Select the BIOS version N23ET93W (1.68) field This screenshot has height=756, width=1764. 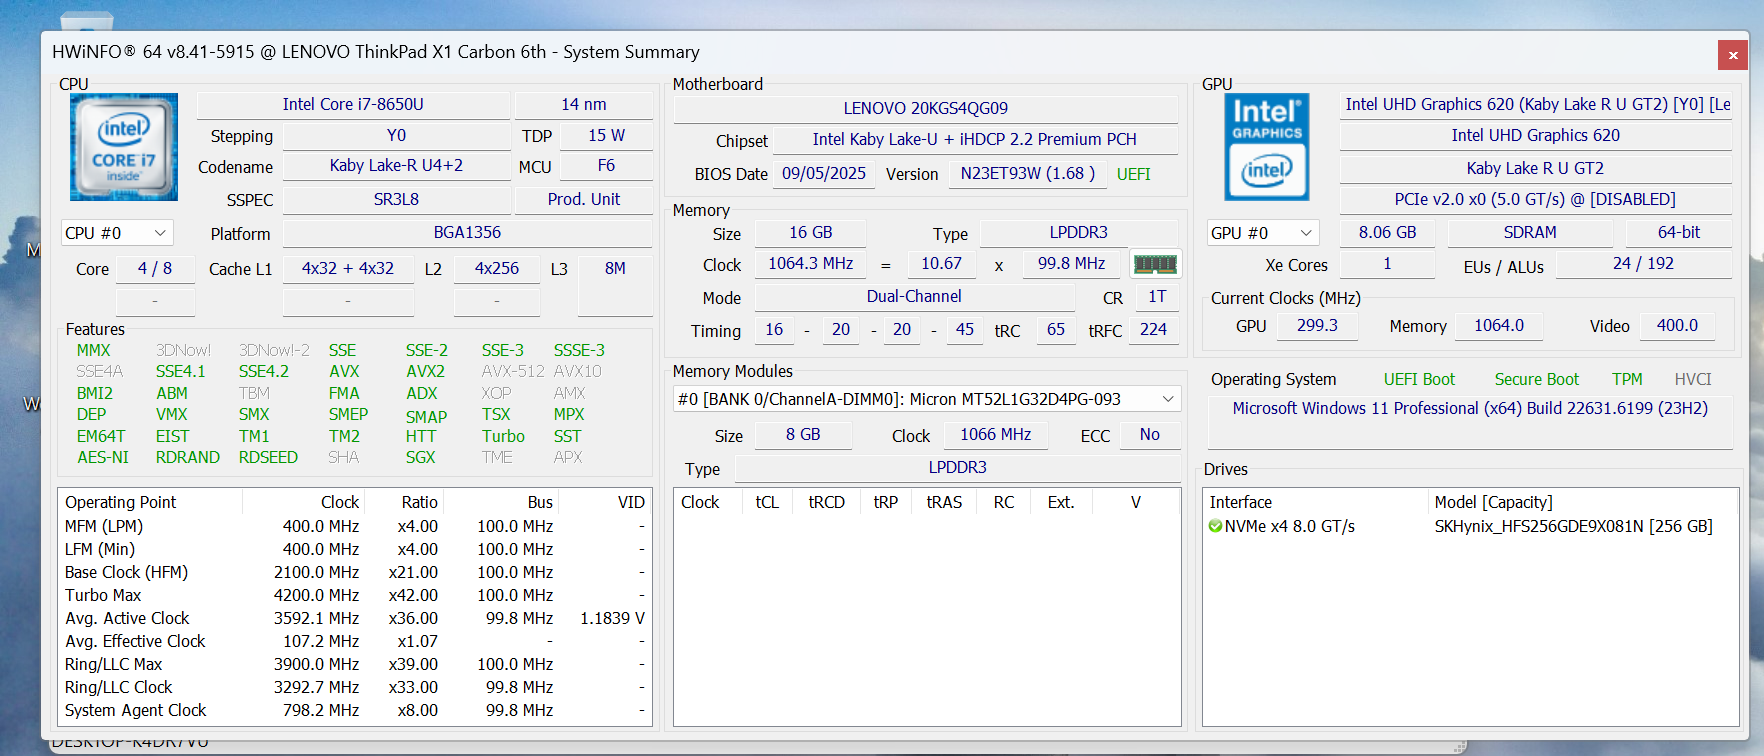(1028, 173)
